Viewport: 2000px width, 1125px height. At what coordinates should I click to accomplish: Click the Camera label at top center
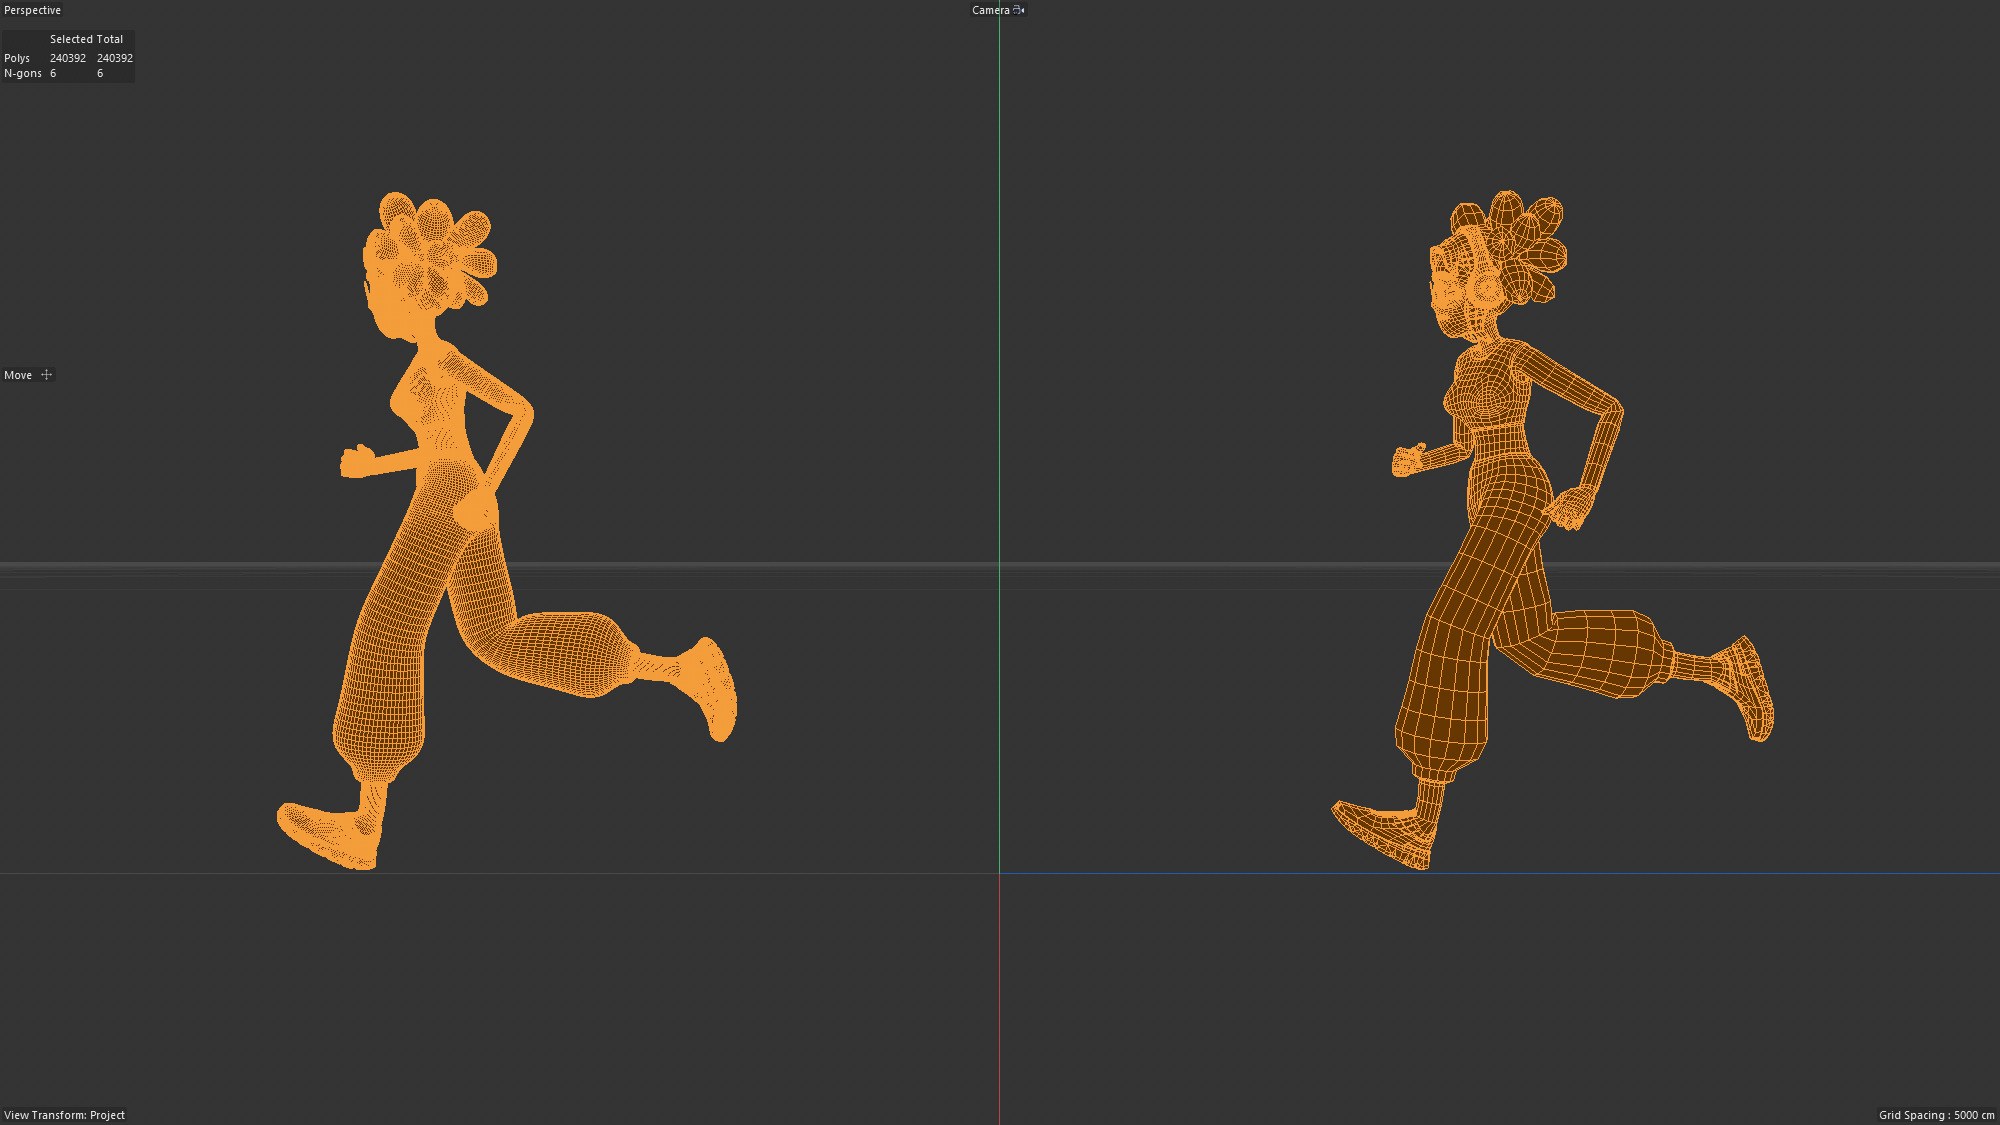pyautogui.click(x=990, y=10)
